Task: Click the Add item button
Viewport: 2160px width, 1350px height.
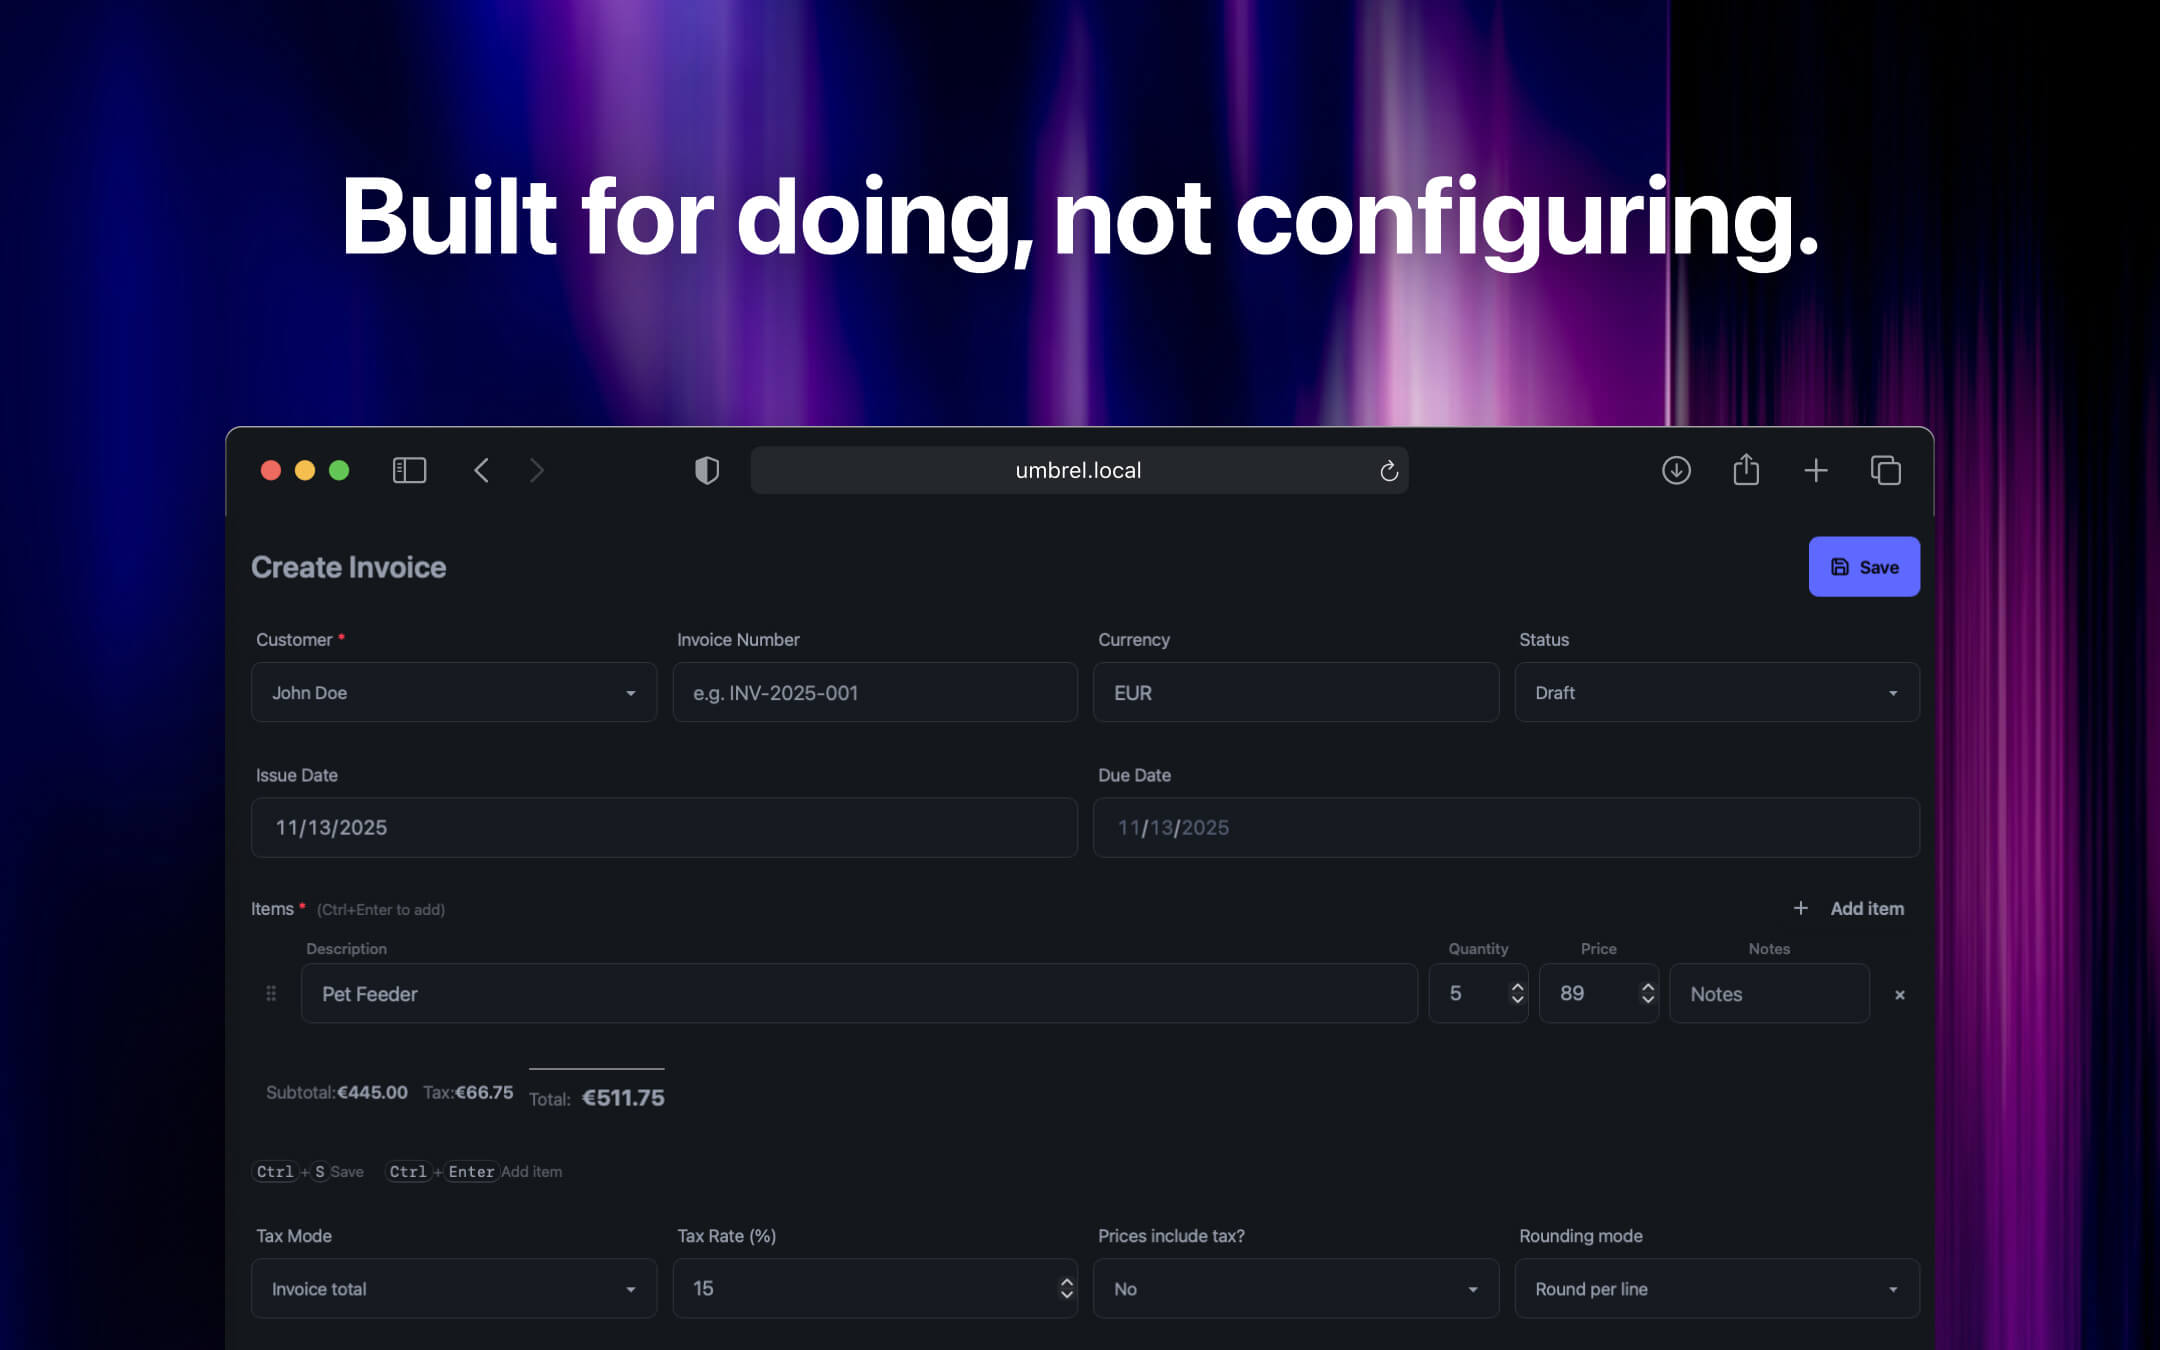Action: [1849, 908]
